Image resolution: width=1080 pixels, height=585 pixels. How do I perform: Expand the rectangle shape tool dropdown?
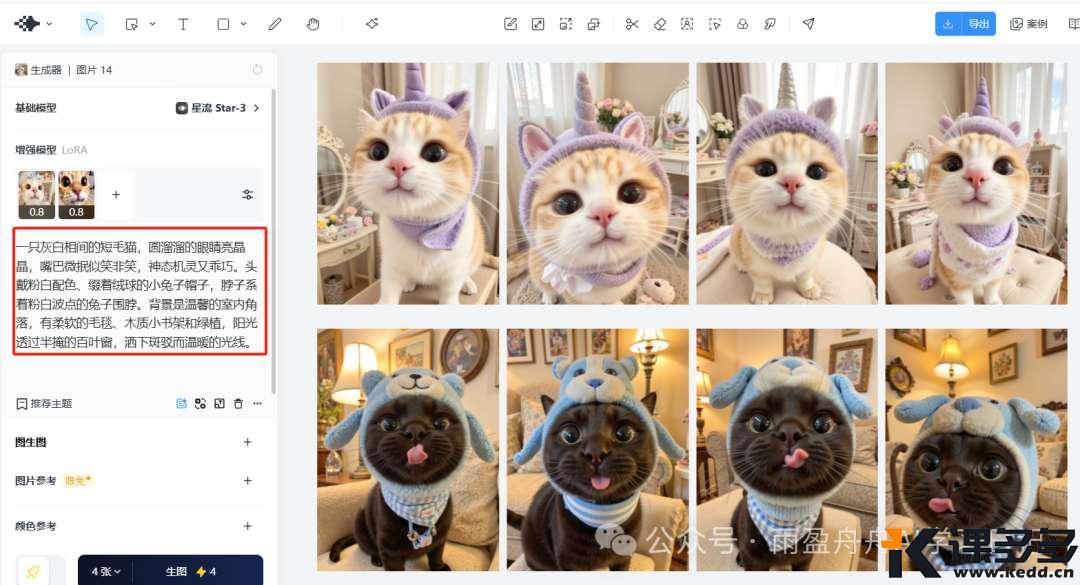[243, 24]
